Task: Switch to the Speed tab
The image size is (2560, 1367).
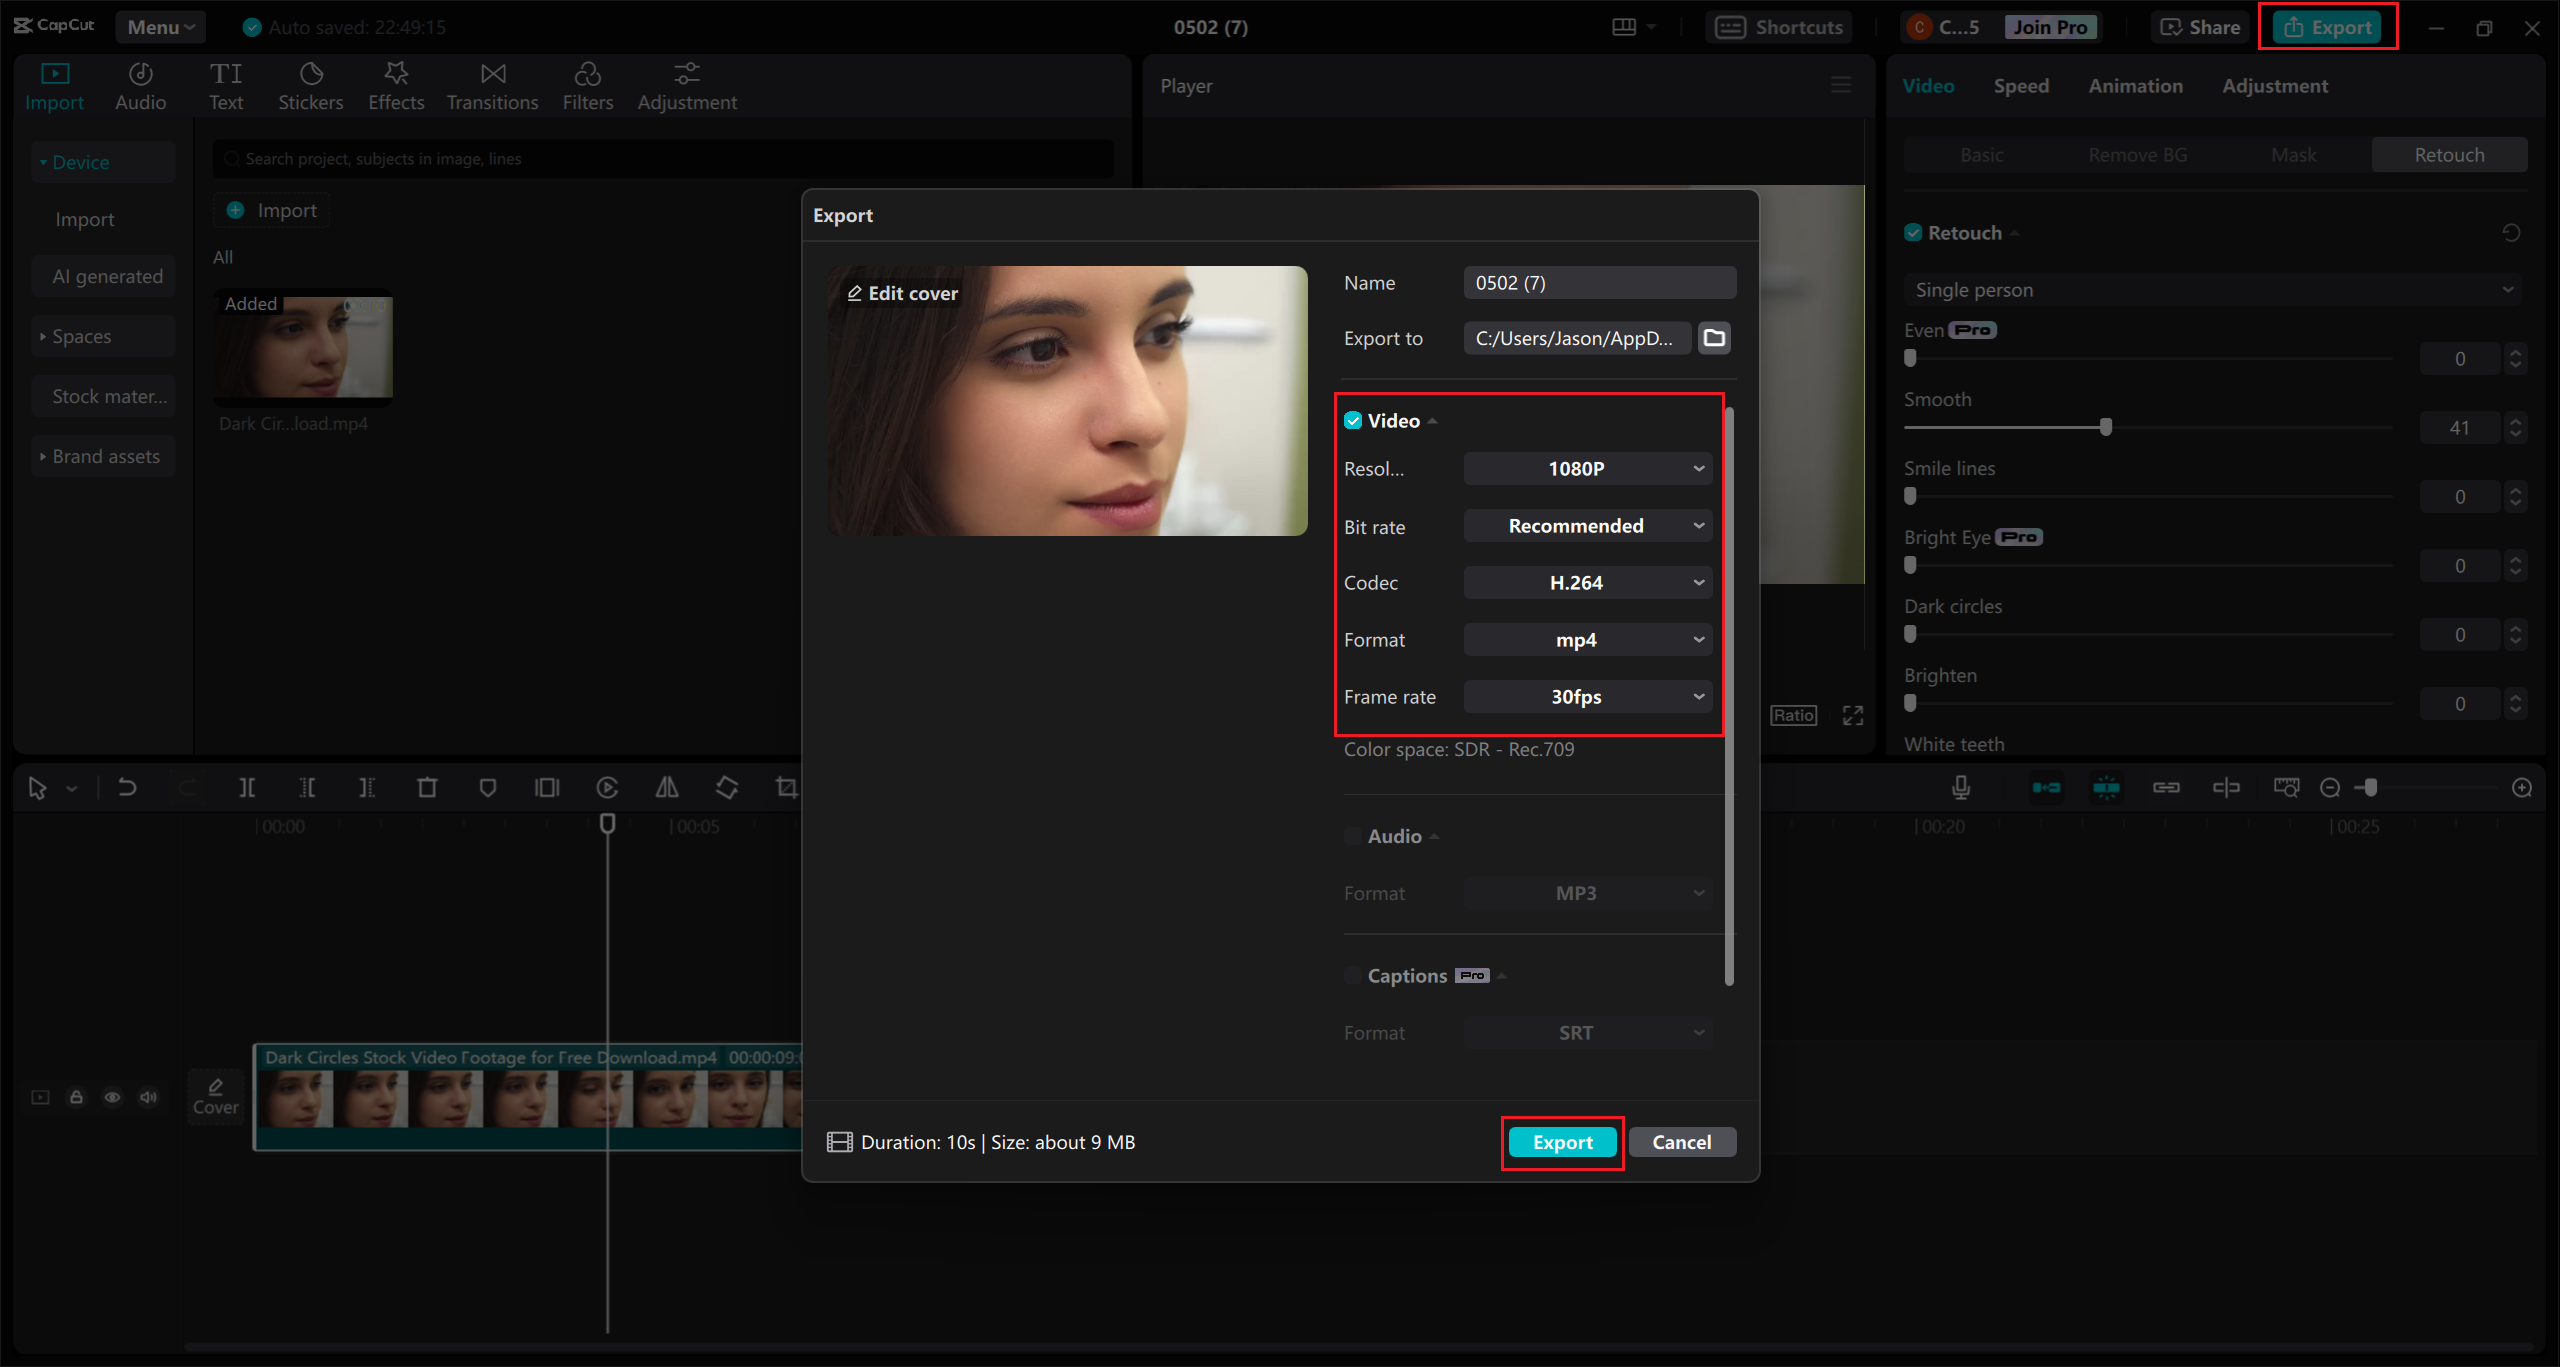Action: pyautogui.click(x=2021, y=86)
